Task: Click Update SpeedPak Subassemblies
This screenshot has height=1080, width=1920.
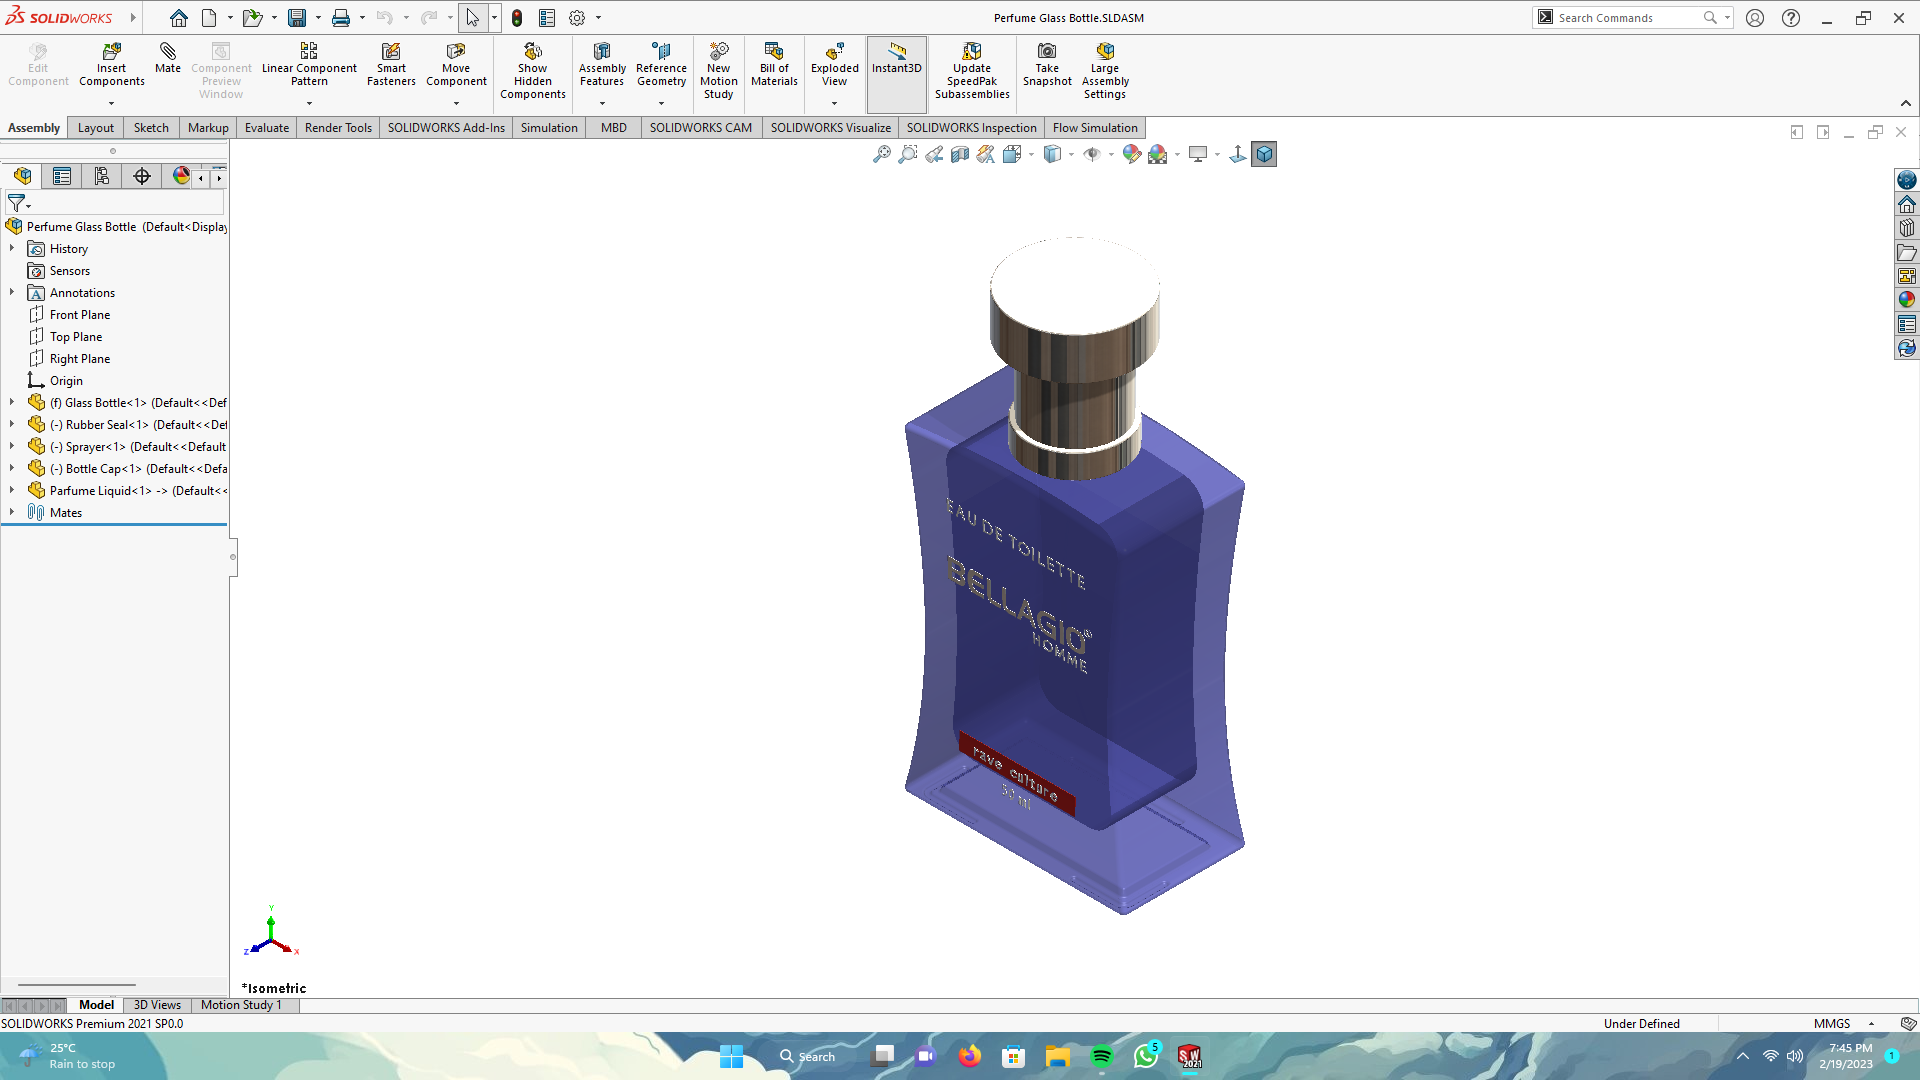Action: pos(972,71)
